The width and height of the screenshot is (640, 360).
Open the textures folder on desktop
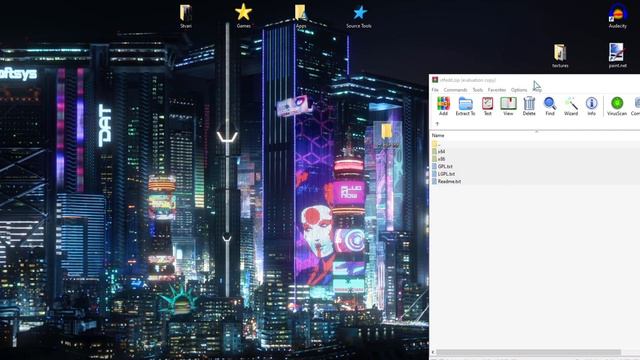tap(560, 56)
